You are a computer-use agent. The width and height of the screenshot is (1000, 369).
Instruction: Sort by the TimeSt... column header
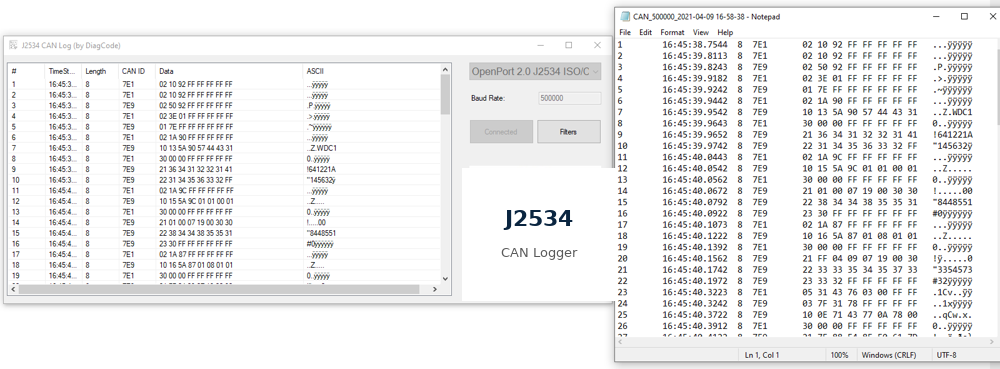pos(63,71)
